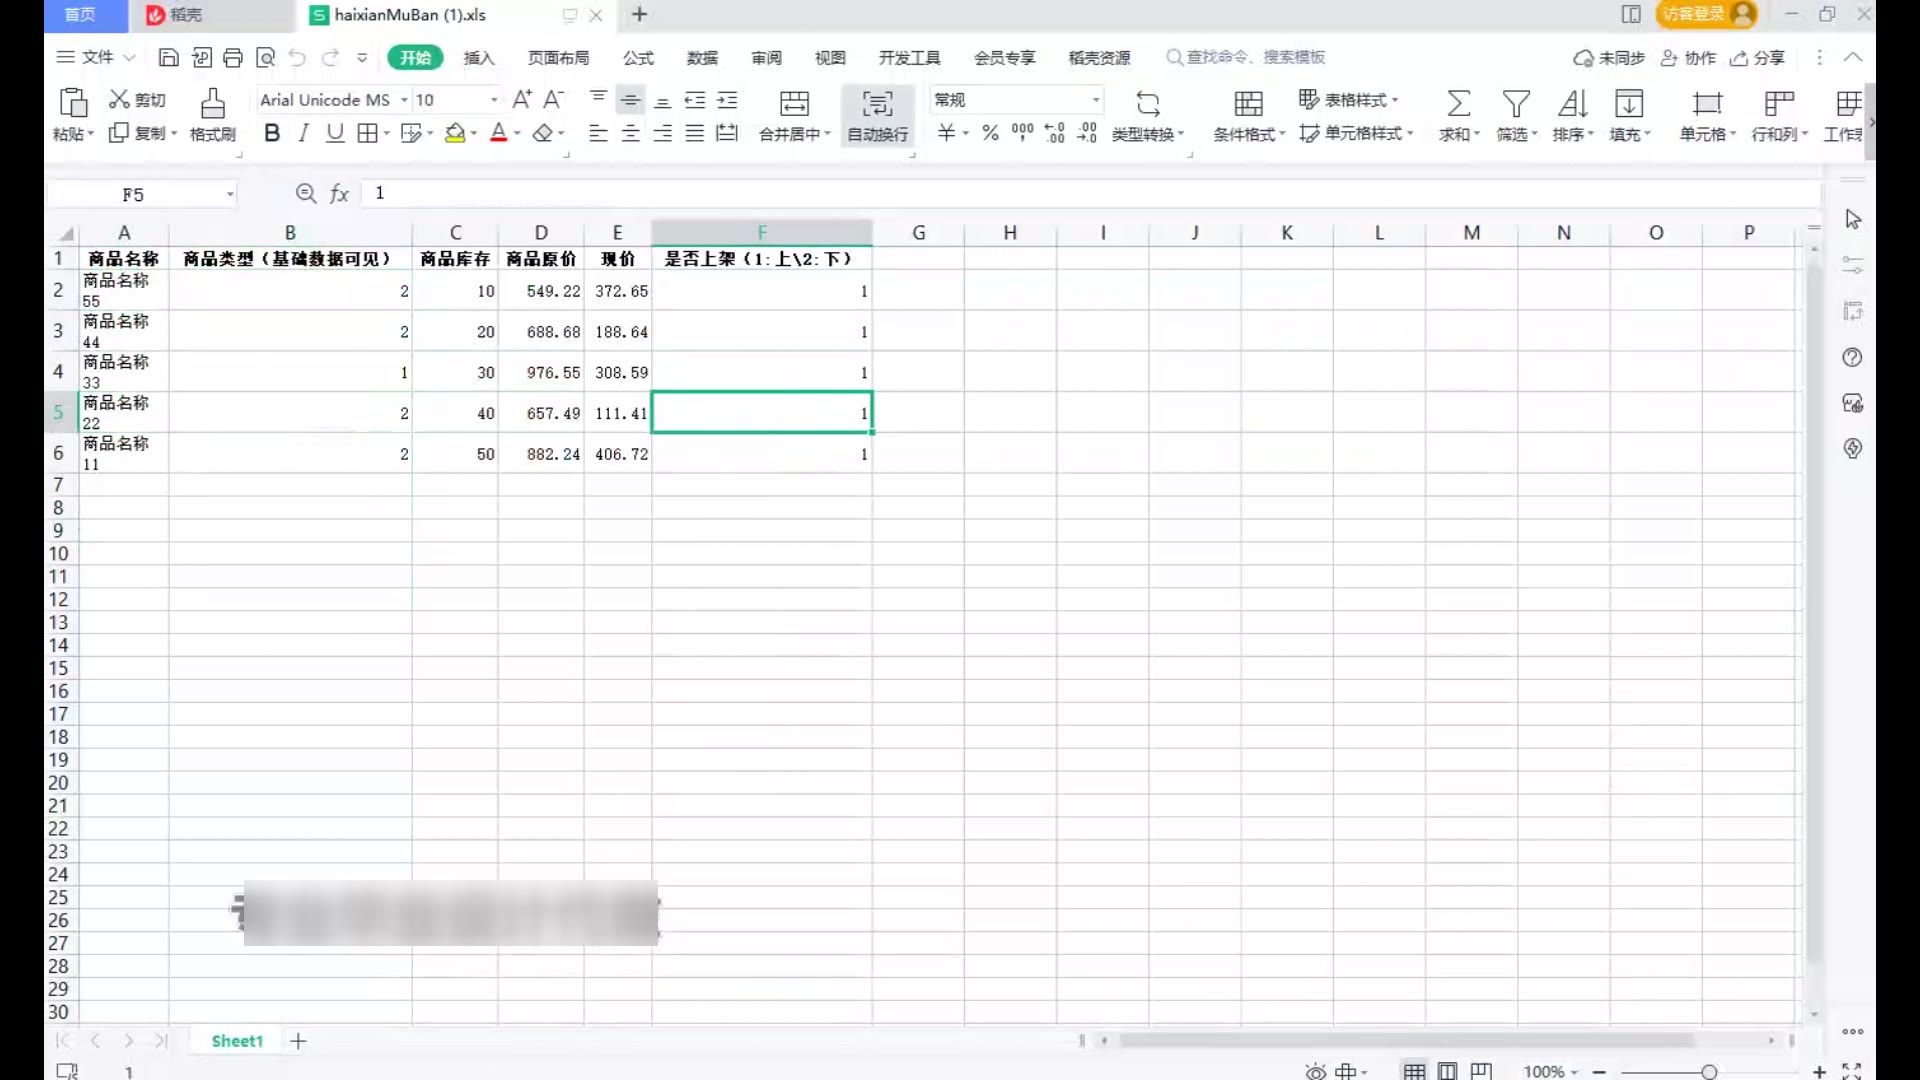
Task: Select the Sheet1 worksheet tab
Action: pos(237,1041)
